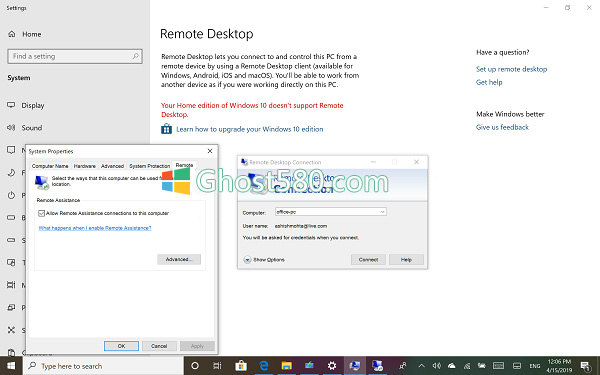This screenshot has height=375, width=600.
Task: Switch to Hardware tab
Action: [85, 166]
